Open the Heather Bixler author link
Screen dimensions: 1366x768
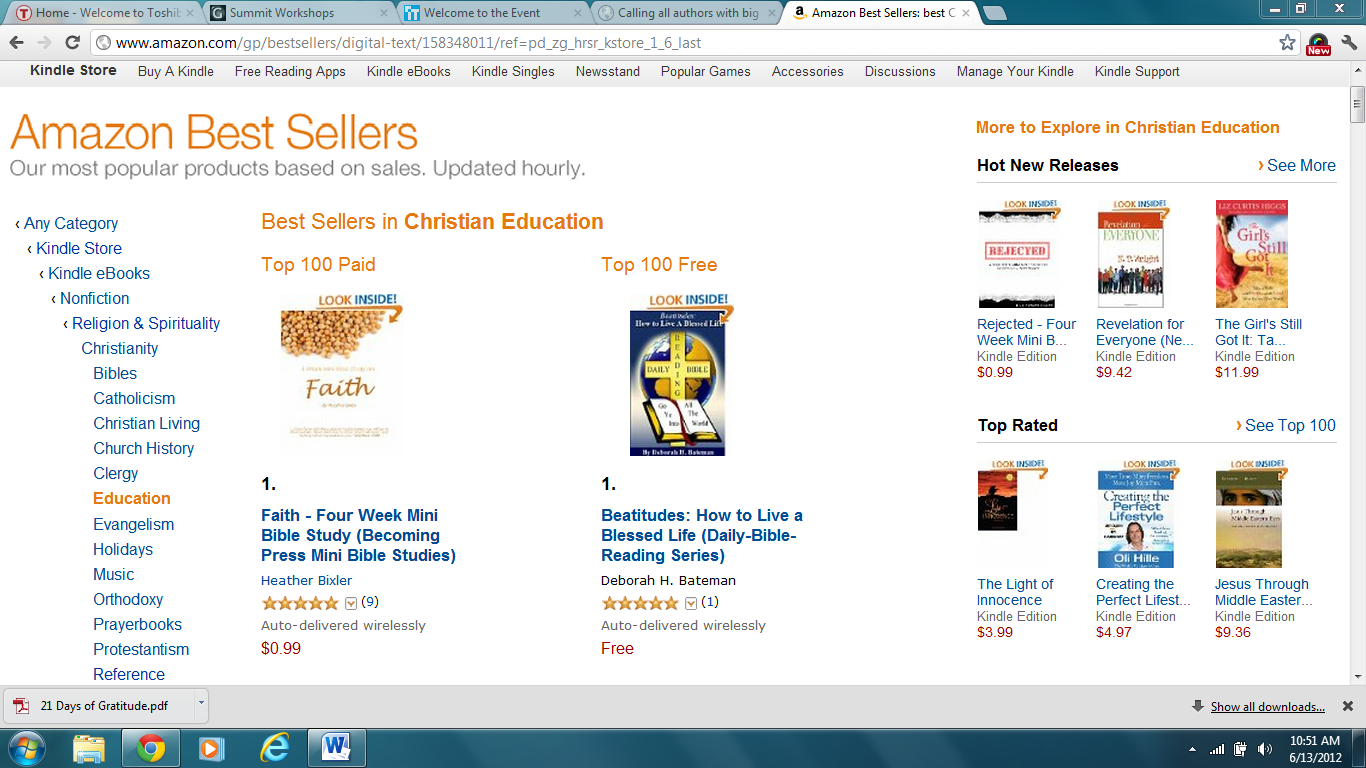coord(306,581)
